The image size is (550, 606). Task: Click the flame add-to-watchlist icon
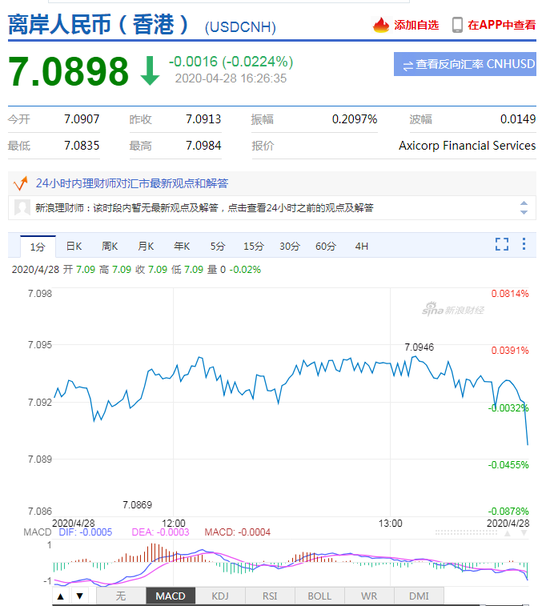click(381, 25)
